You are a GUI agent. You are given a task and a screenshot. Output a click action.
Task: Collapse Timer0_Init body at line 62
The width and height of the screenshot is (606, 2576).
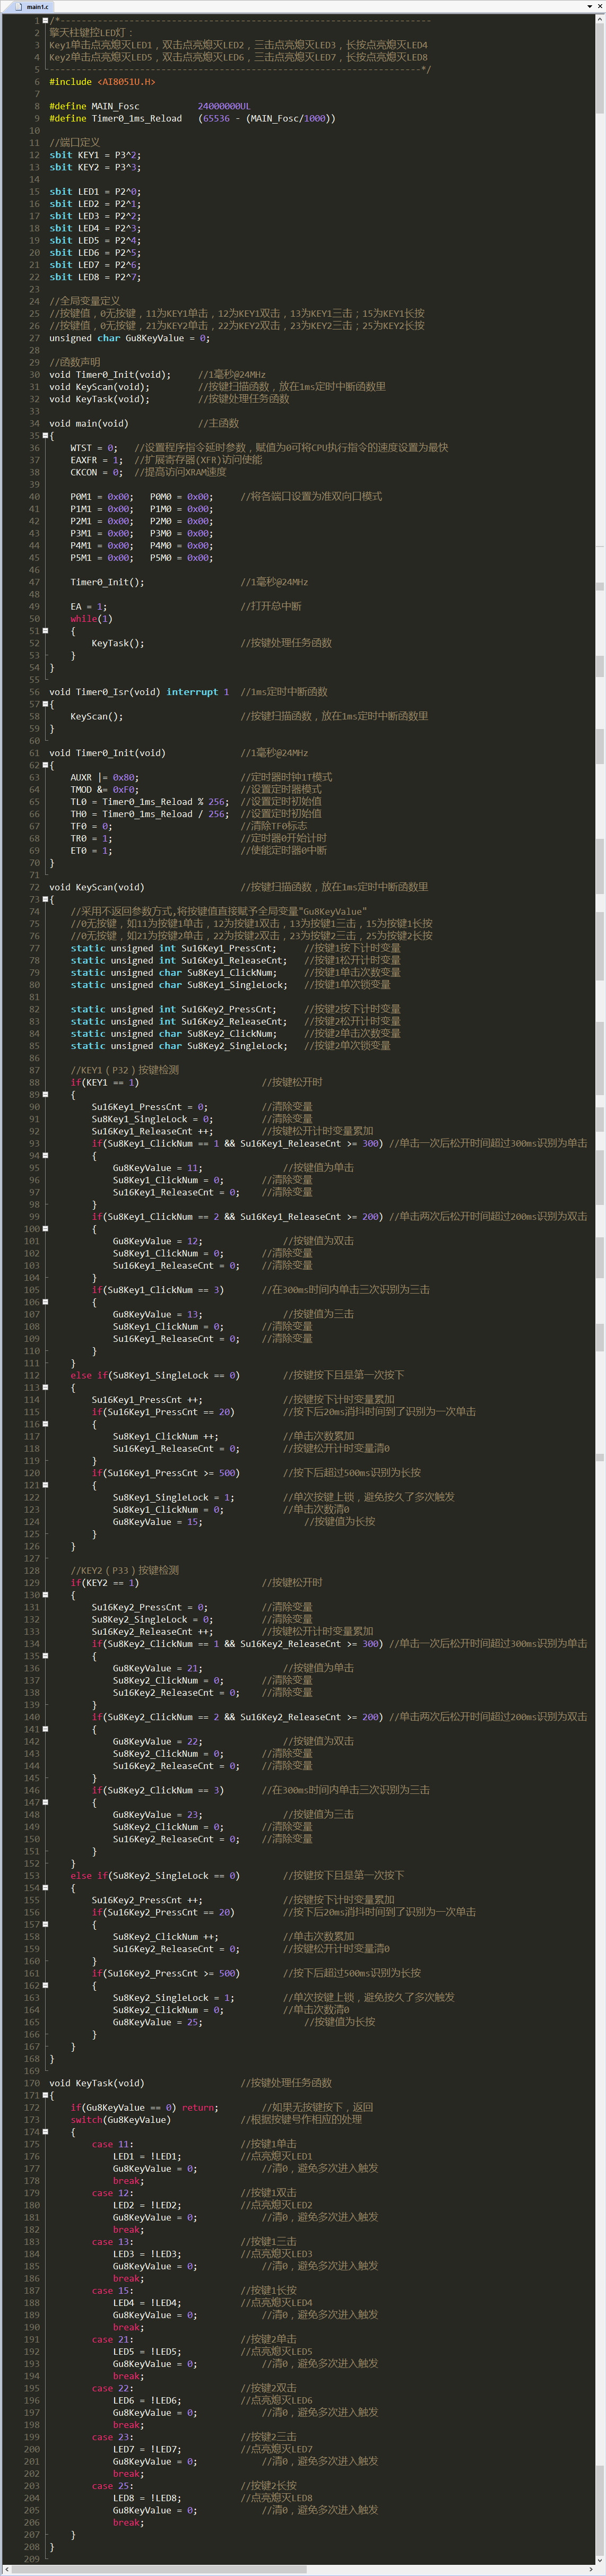click(45, 765)
